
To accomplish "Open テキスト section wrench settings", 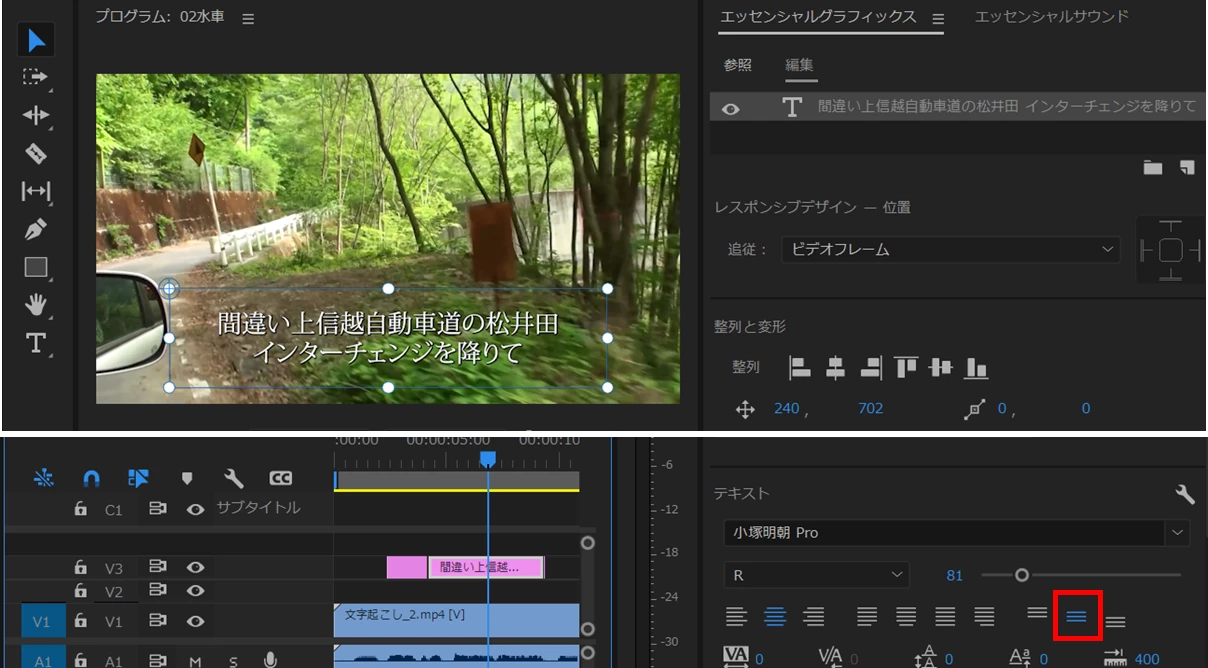I will [1185, 494].
